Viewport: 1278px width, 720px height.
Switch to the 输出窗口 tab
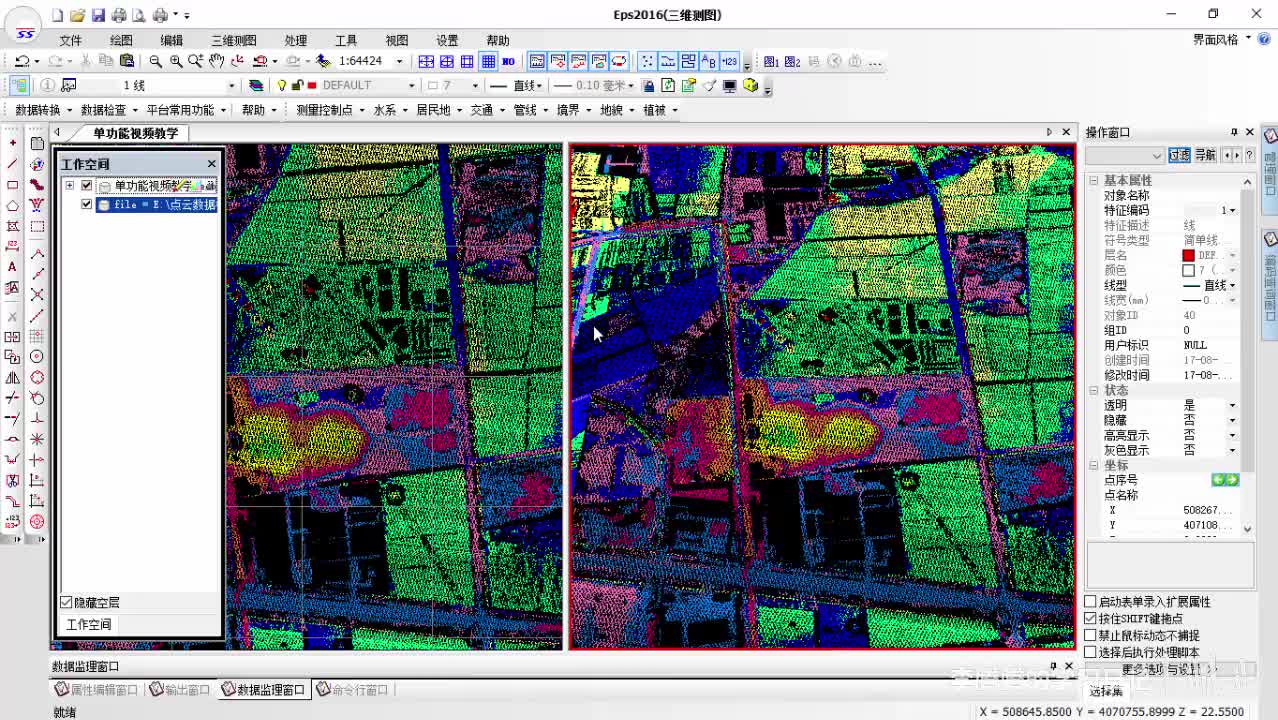coord(181,690)
